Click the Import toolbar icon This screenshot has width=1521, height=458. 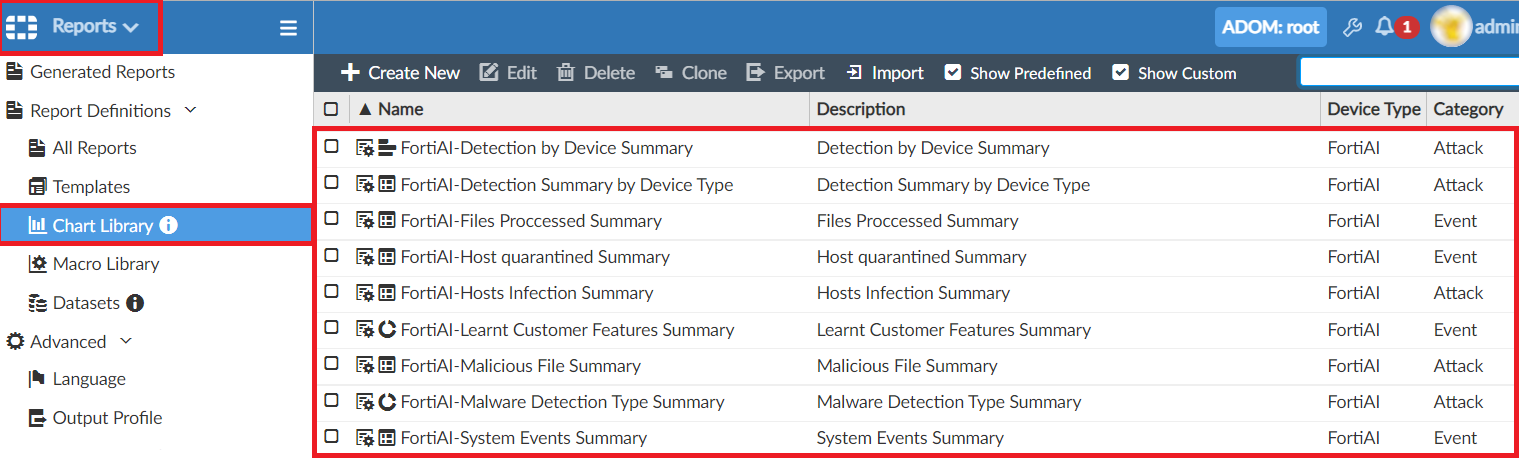coord(854,72)
